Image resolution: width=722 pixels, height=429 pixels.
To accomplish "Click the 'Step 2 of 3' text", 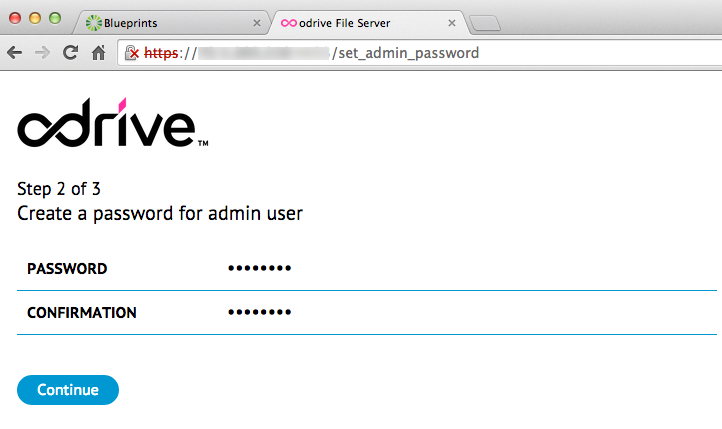I will coord(59,189).
